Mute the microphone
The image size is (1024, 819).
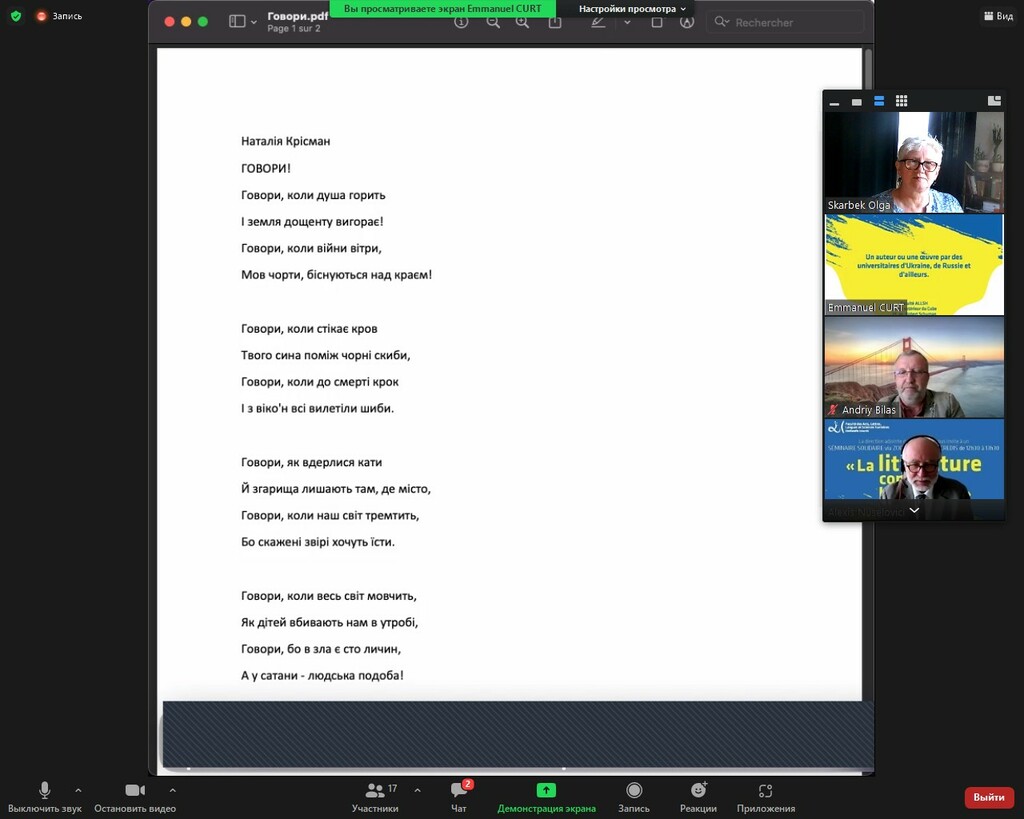click(x=44, y=796)
